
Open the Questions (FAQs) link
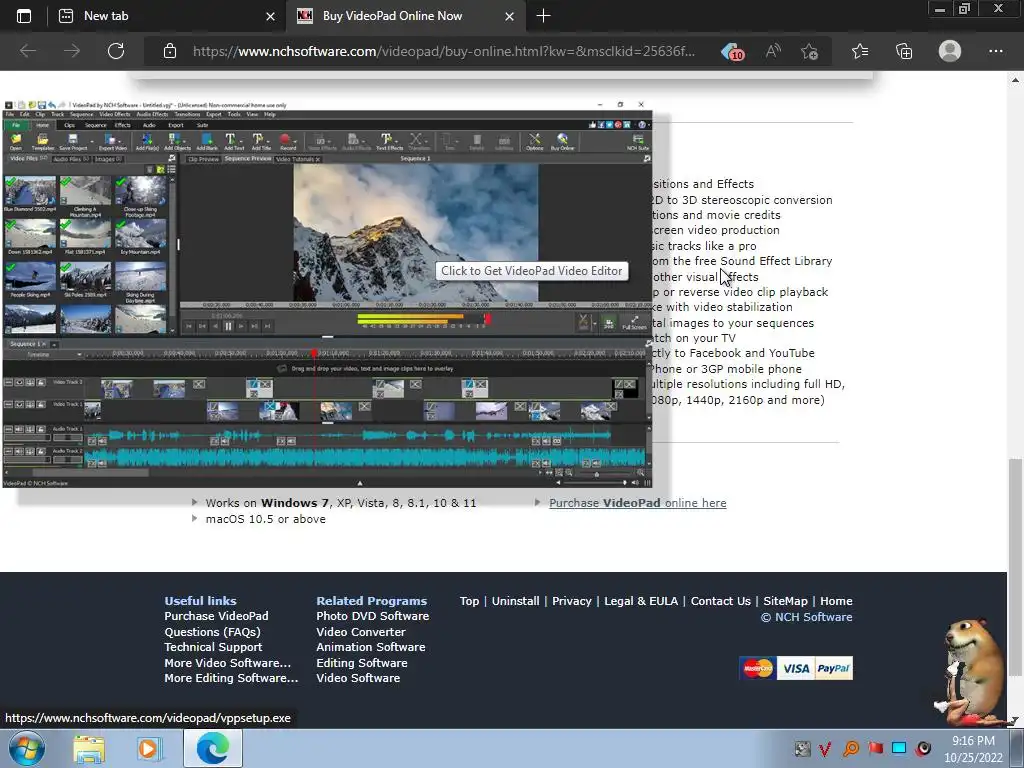pos(212,632)
